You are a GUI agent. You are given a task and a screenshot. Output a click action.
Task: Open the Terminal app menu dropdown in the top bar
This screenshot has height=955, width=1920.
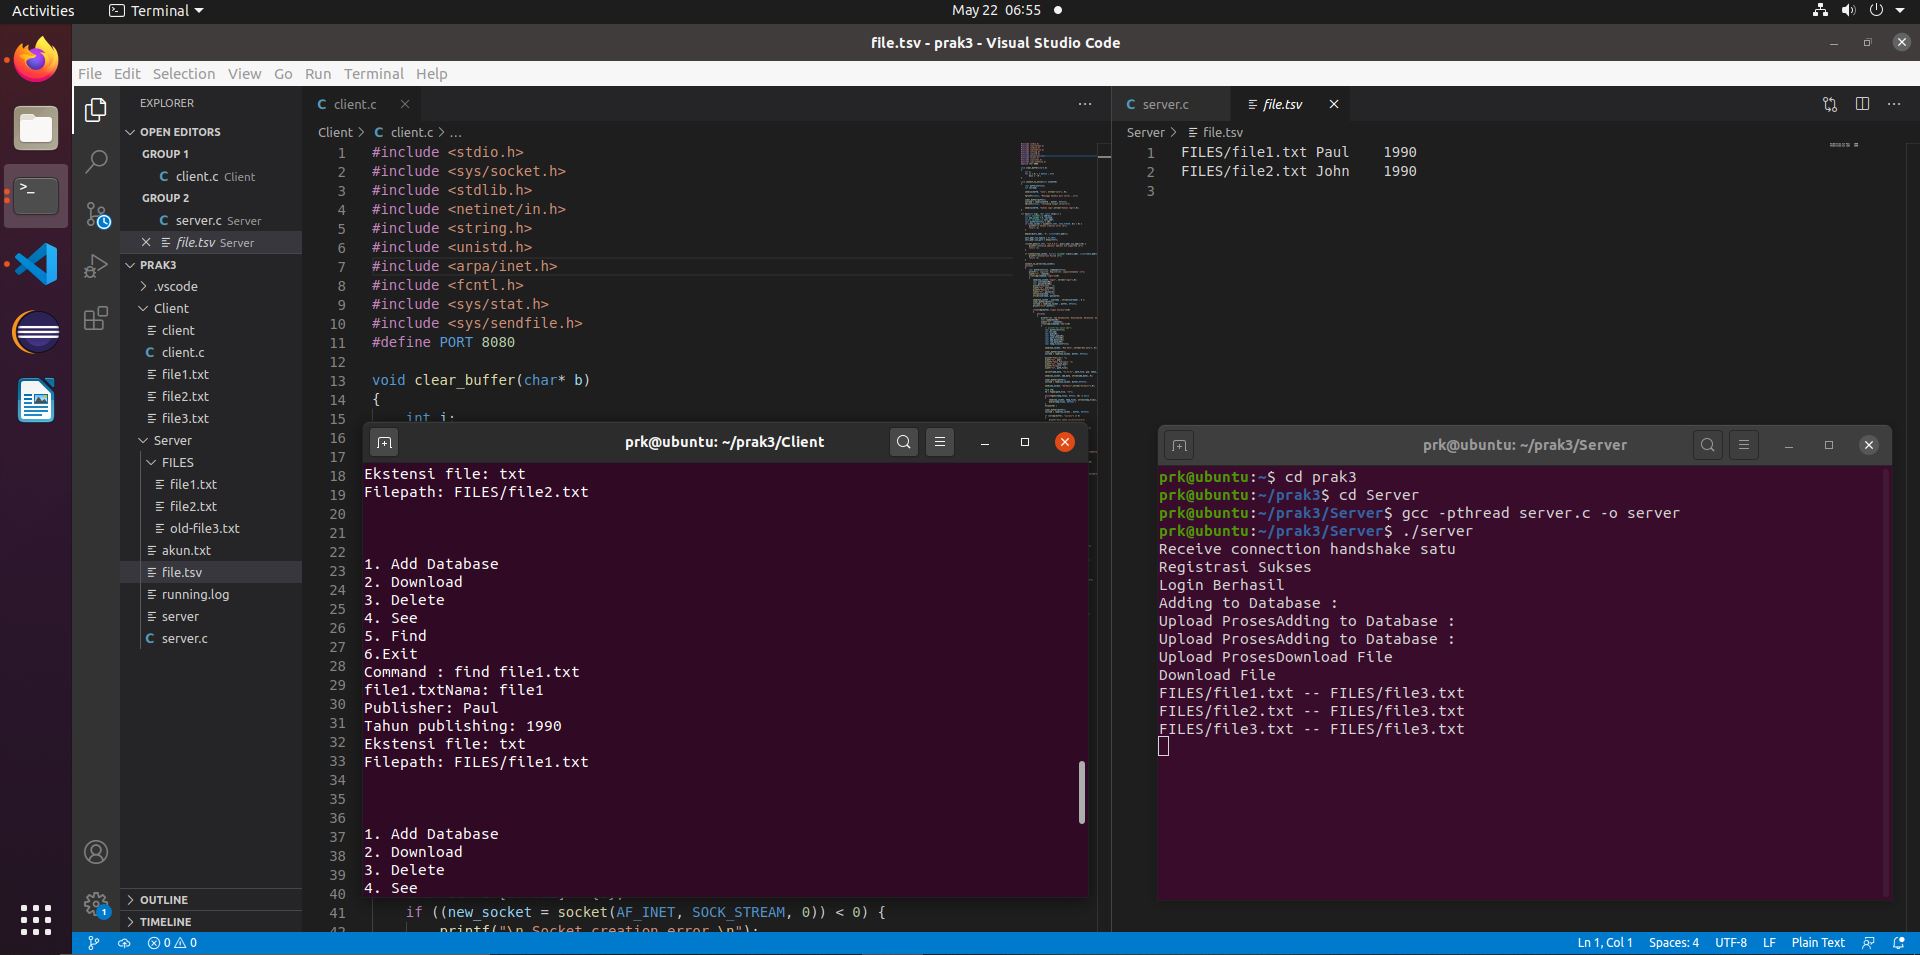(x=156, y=11)
